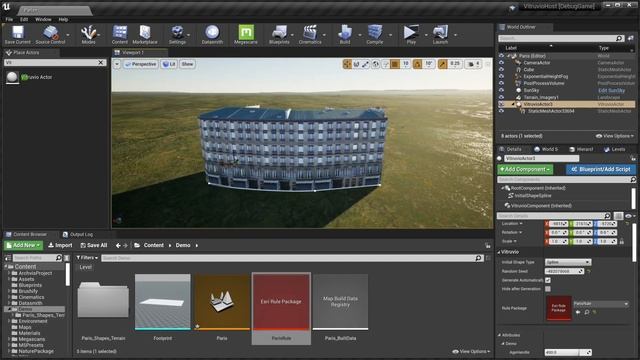This screenshot has width=640, height=360.
Task: Click Blueprint/Add Script button
Action: pos(600,169)
